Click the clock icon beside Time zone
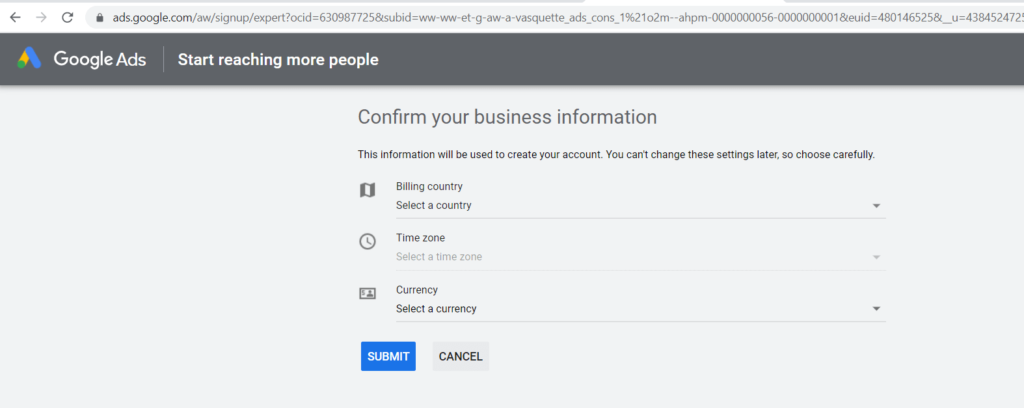Viewport: 1024px width, 408px height. (x=368, y=242)
